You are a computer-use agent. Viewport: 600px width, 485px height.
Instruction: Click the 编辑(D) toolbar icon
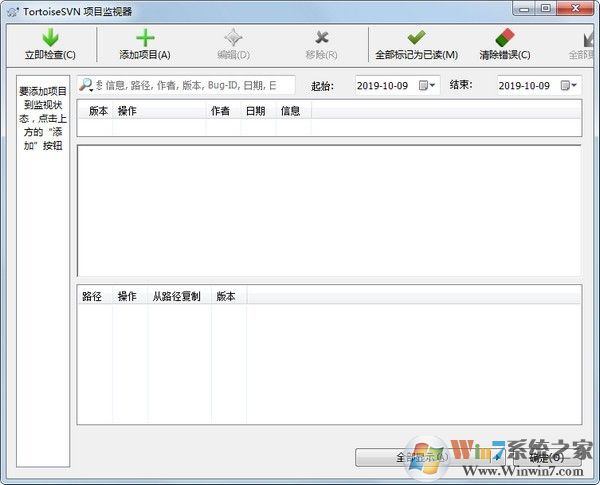233,38
